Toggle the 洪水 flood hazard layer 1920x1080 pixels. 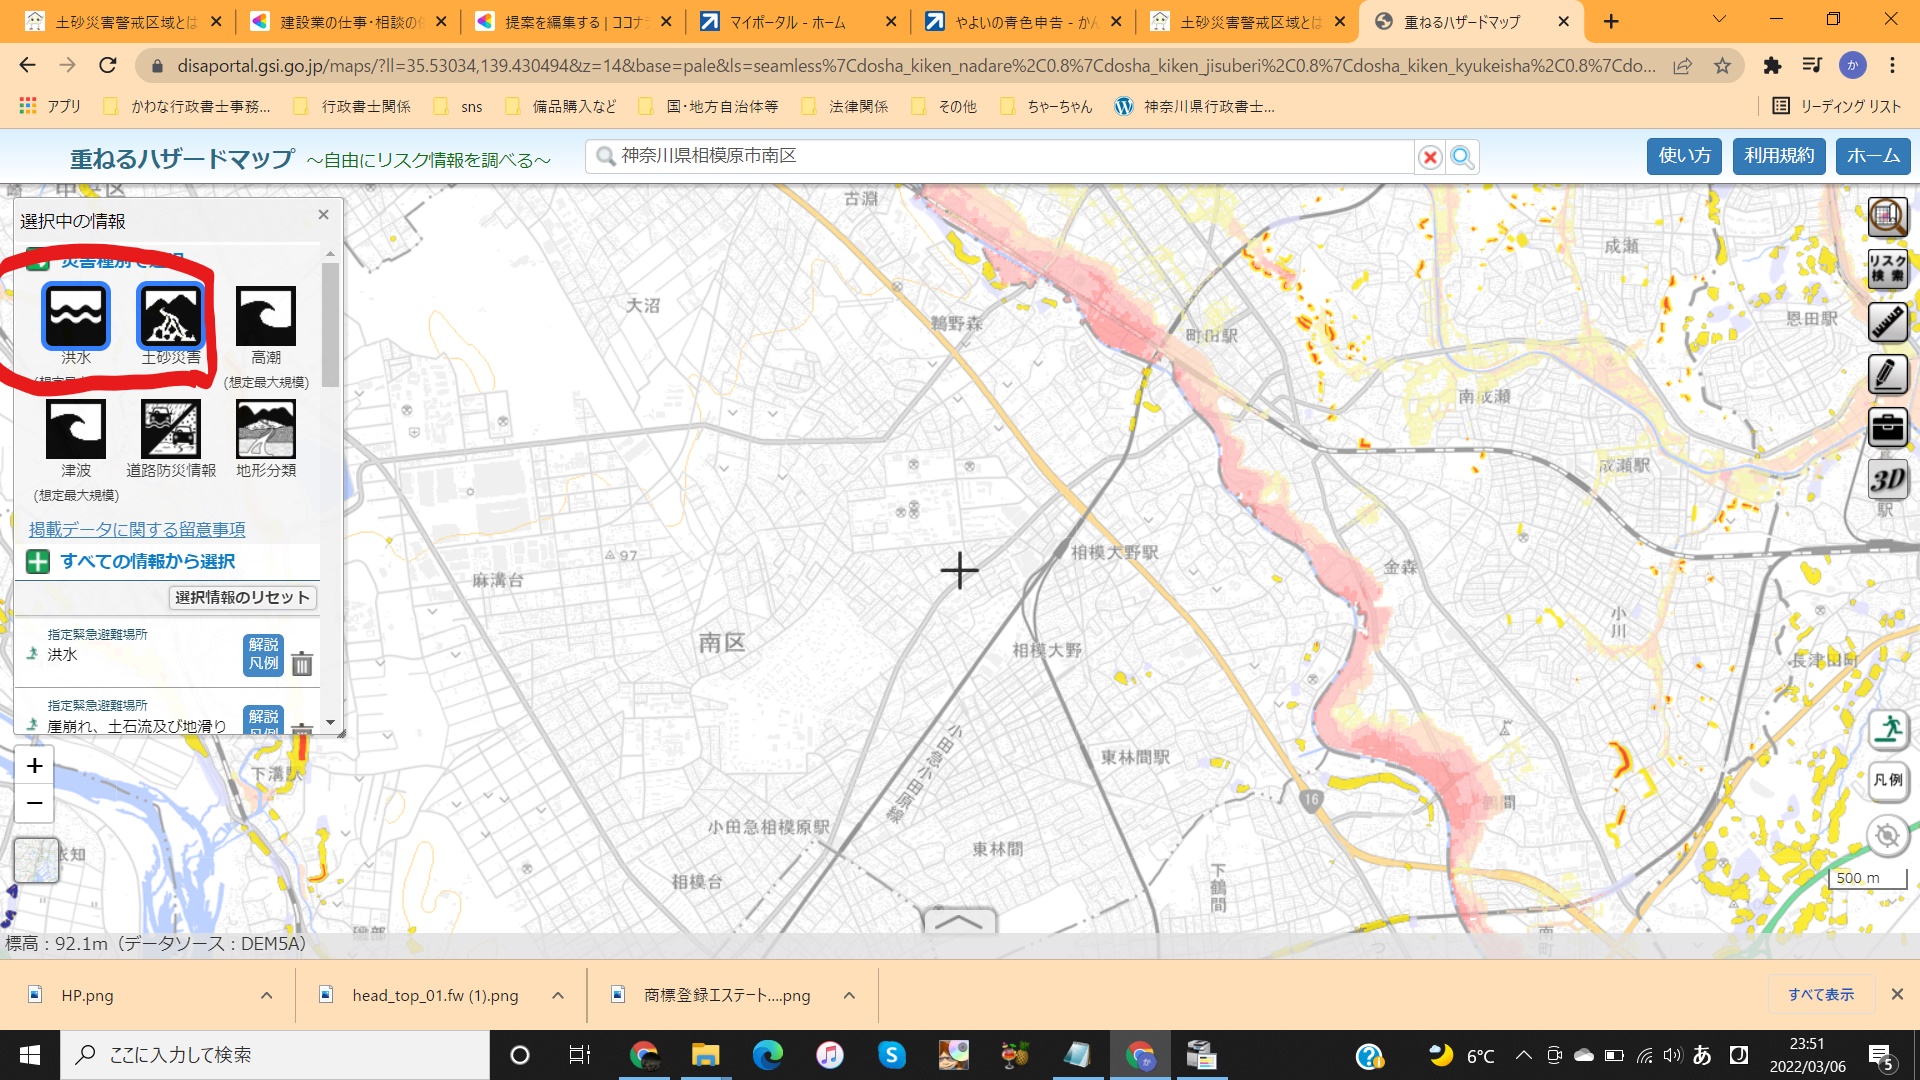tap(76, 316)
